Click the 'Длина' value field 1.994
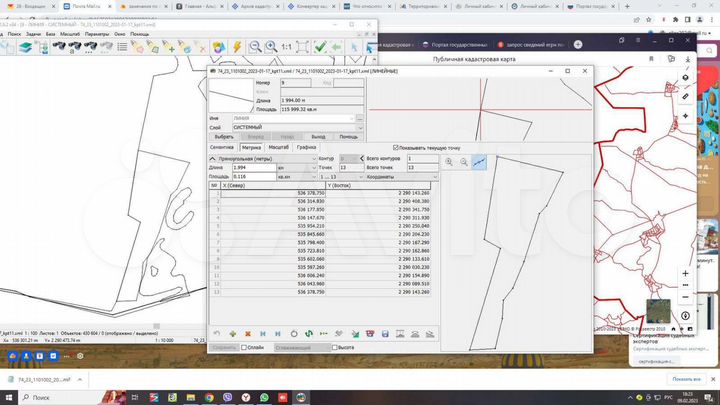 (254, 168)
